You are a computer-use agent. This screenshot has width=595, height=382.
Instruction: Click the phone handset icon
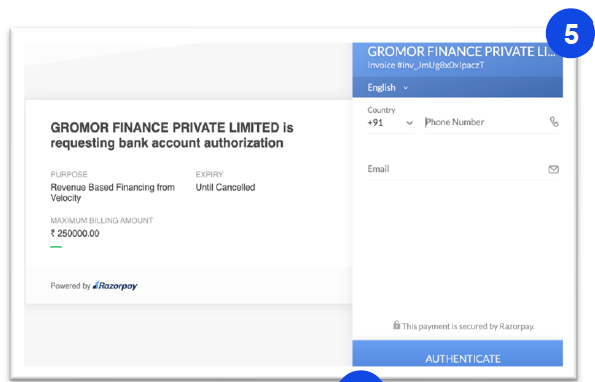pyautogui.click(x=554, y=122)
